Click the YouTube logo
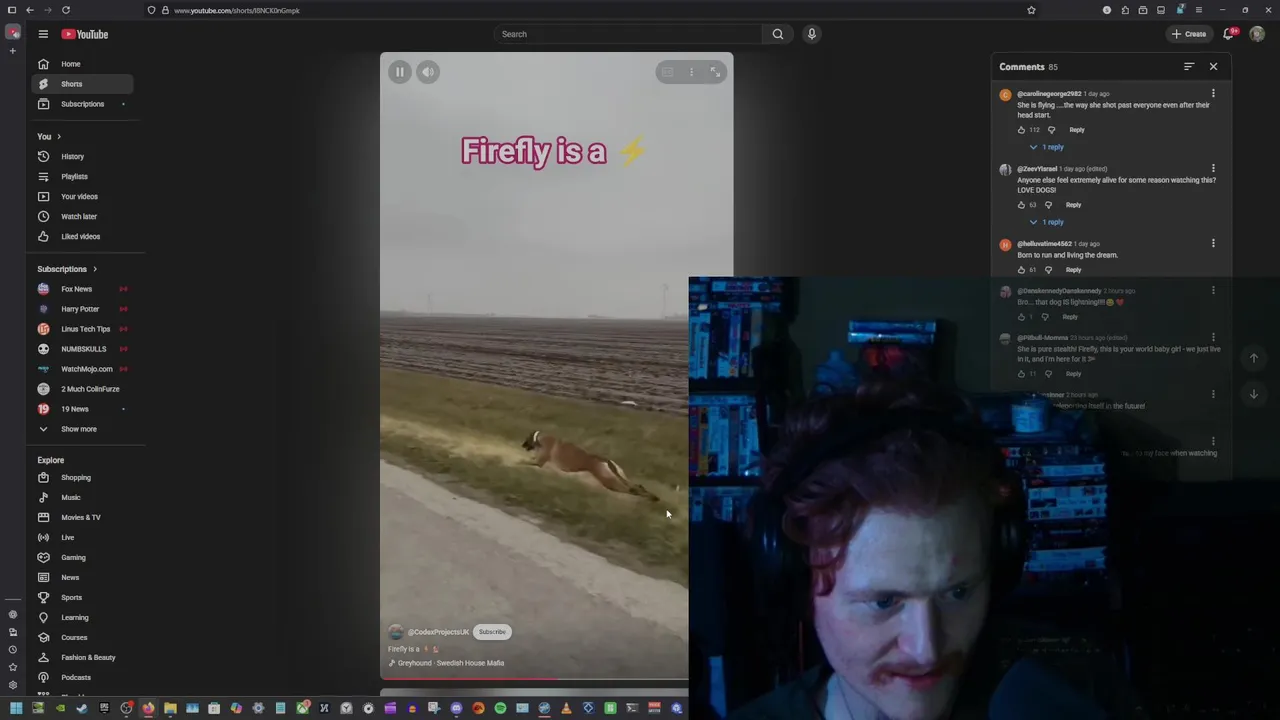This screenshot has width=1280, height=720. 85,34
